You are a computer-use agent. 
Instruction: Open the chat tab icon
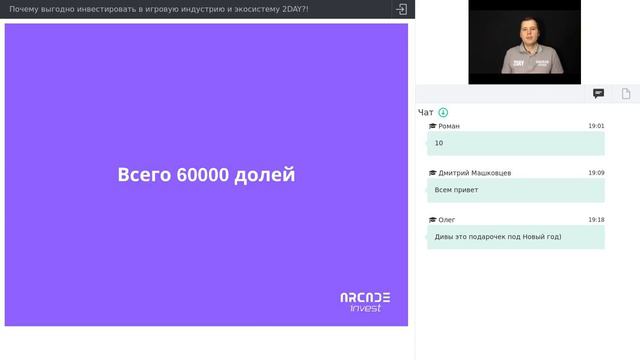(x=598, y=94)
